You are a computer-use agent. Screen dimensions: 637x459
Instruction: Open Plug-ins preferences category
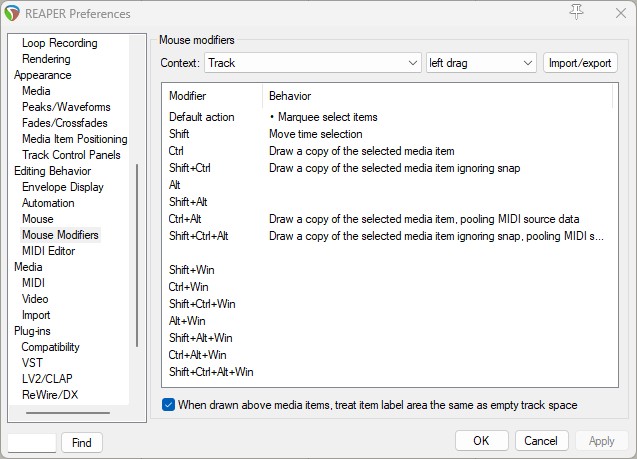[x=32, y=331]
